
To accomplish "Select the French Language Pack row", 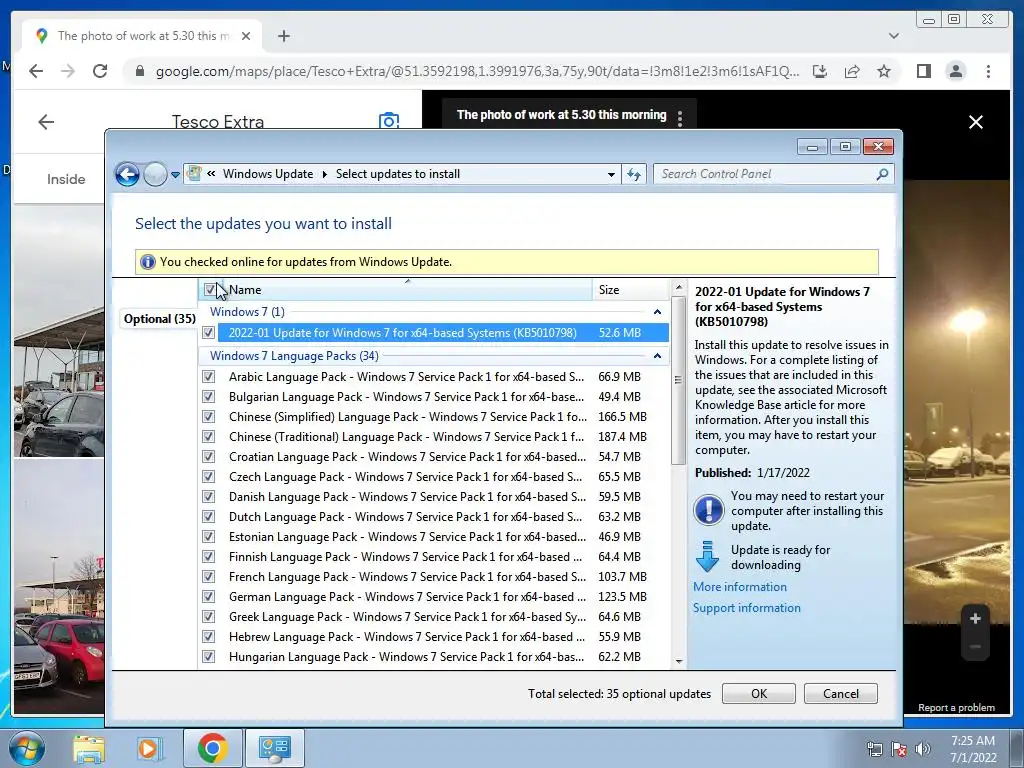I will tap(434, 577).
